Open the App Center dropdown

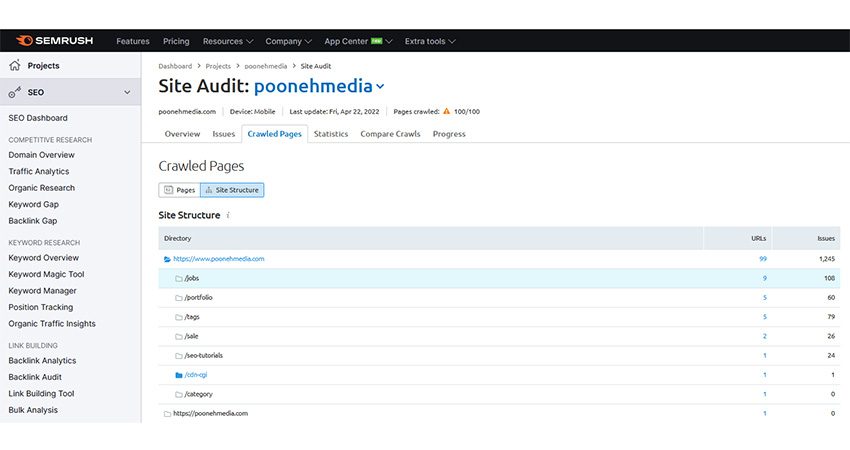358,41
